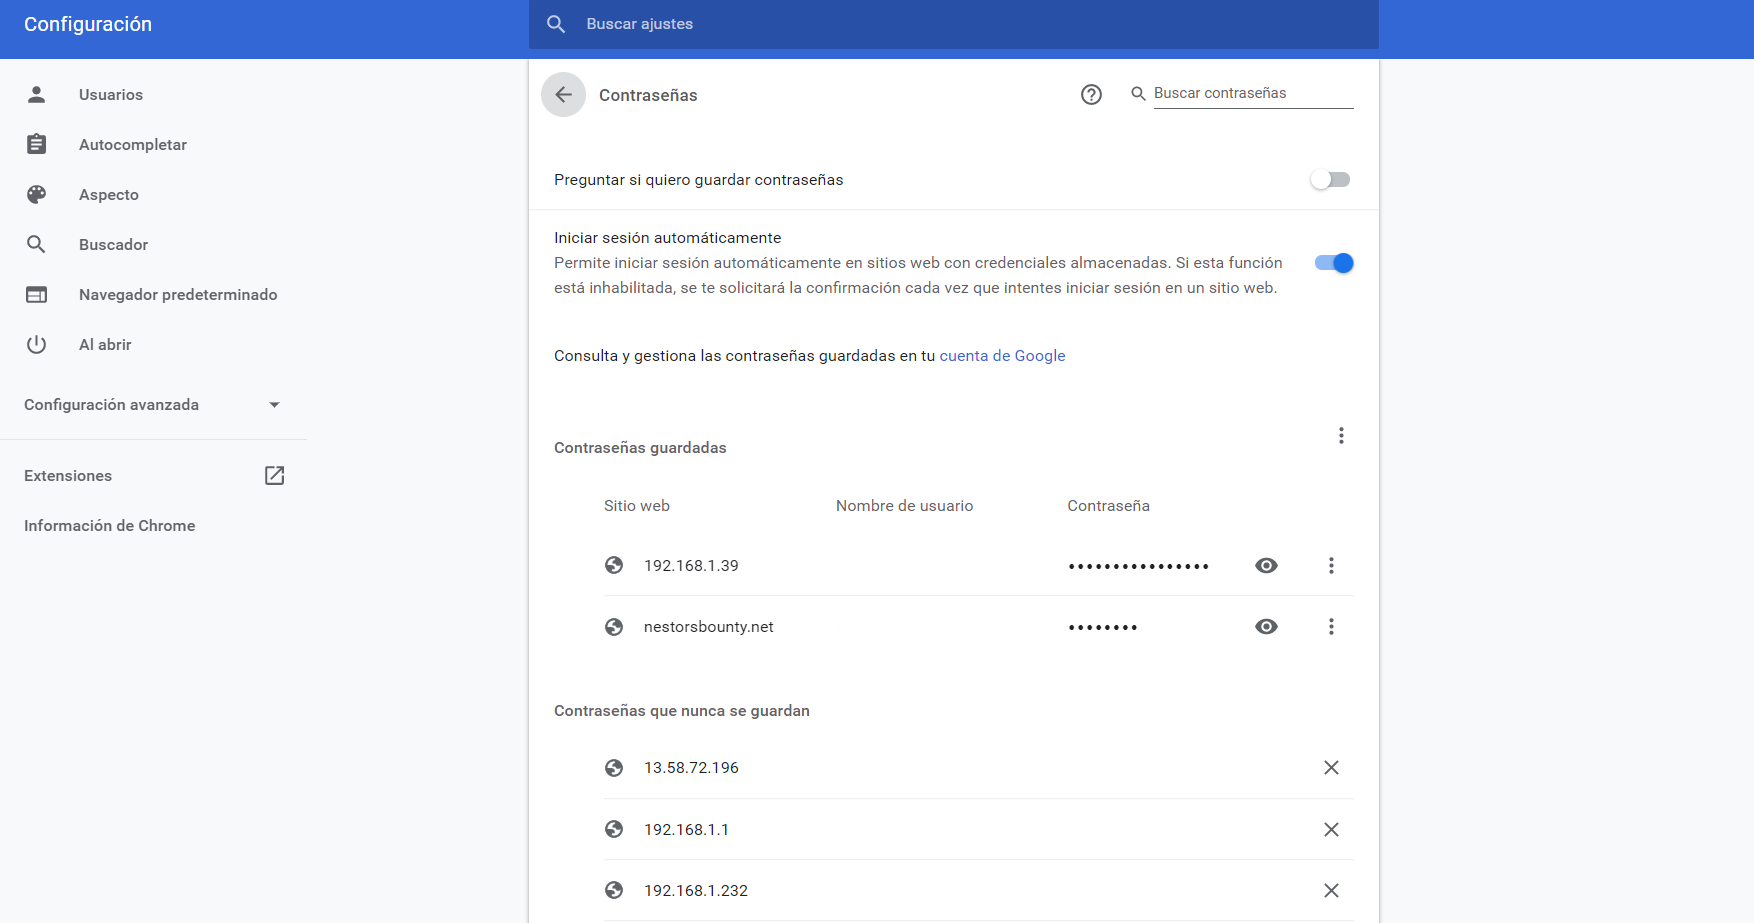The height and width of the screenshot is (923, 1754).
Task: Click the magnifier icon beside Buscar contraseñas
Action: pyautogui.click(x=1138, y=93)
